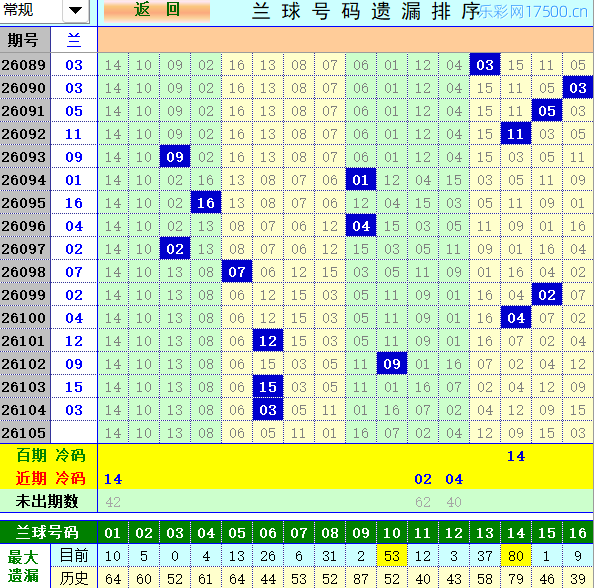Click ball number 14 in green header
Screen dimensions: 594x588
(516, 533)
